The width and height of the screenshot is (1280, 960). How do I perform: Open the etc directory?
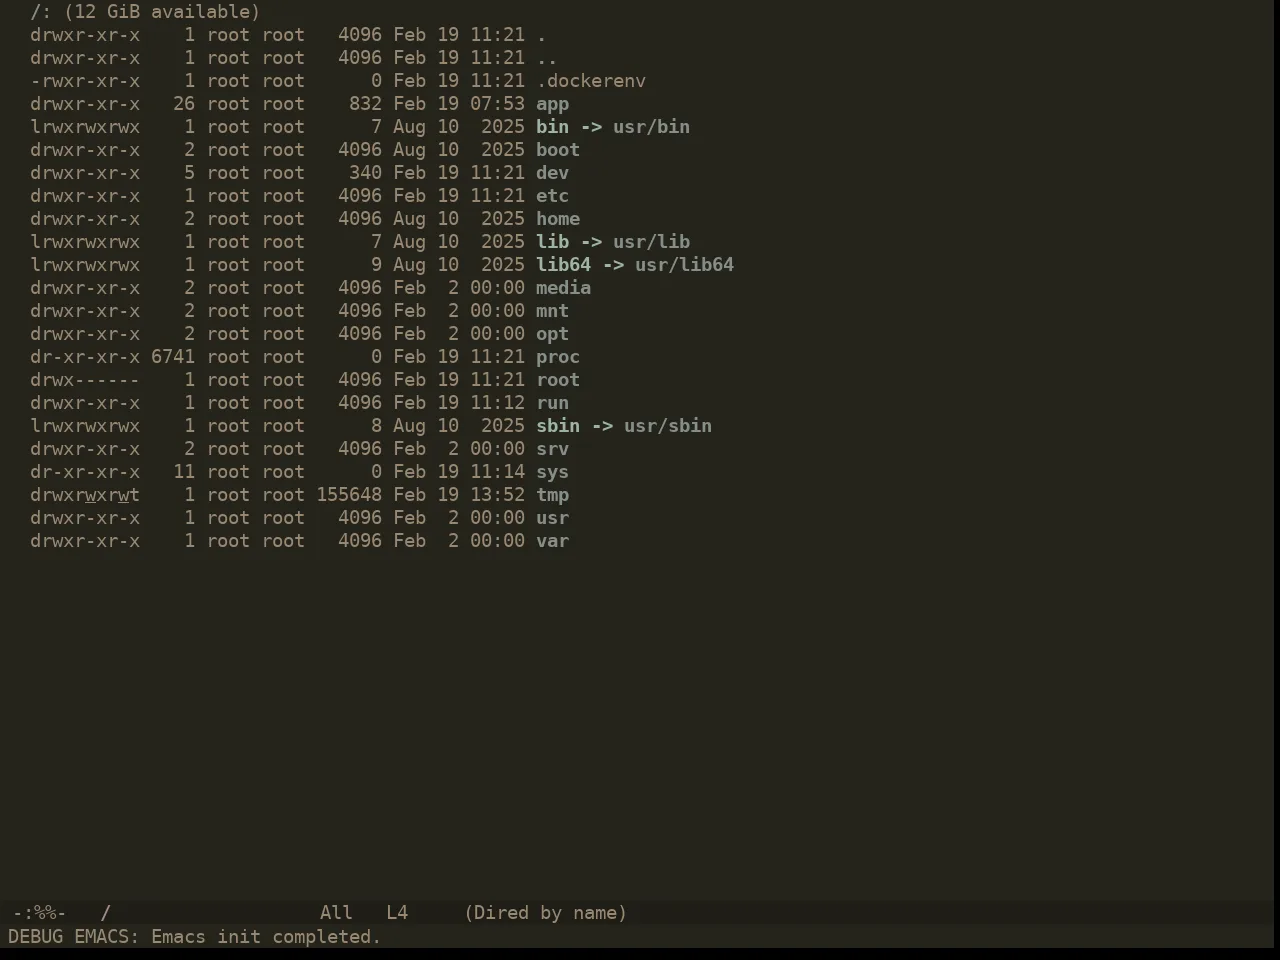point(552,196)
